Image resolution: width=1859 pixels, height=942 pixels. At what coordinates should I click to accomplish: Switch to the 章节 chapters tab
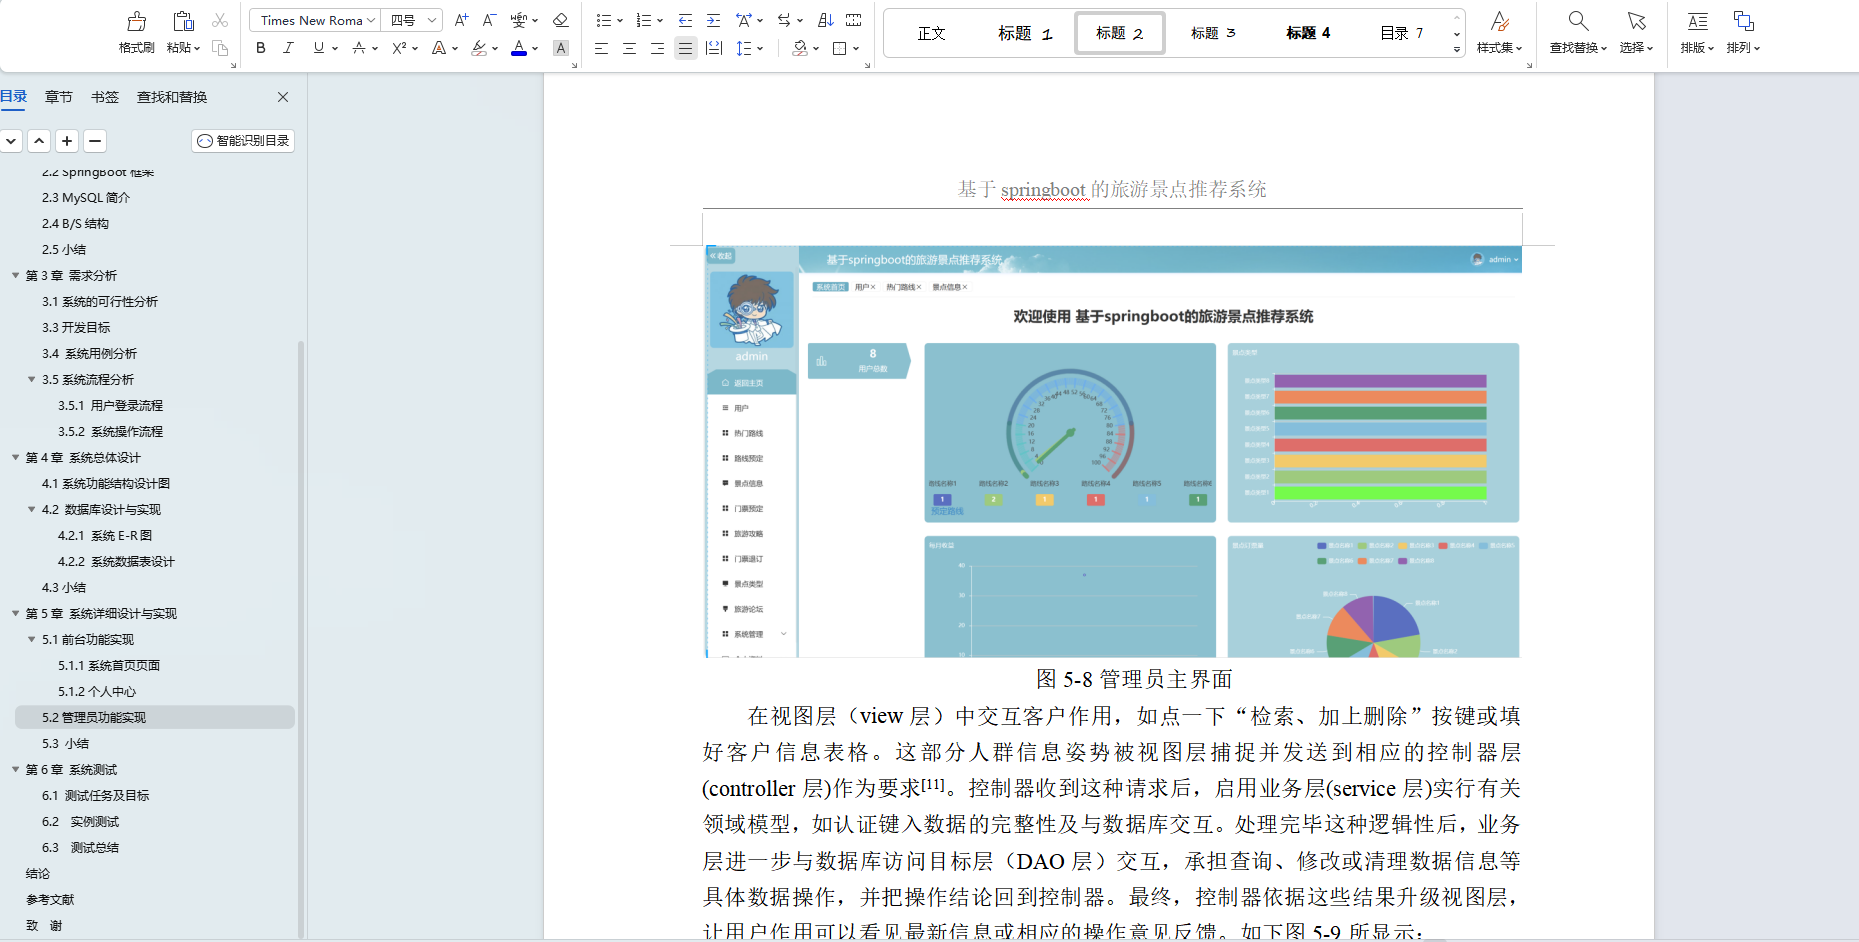(x=58, y=96)
